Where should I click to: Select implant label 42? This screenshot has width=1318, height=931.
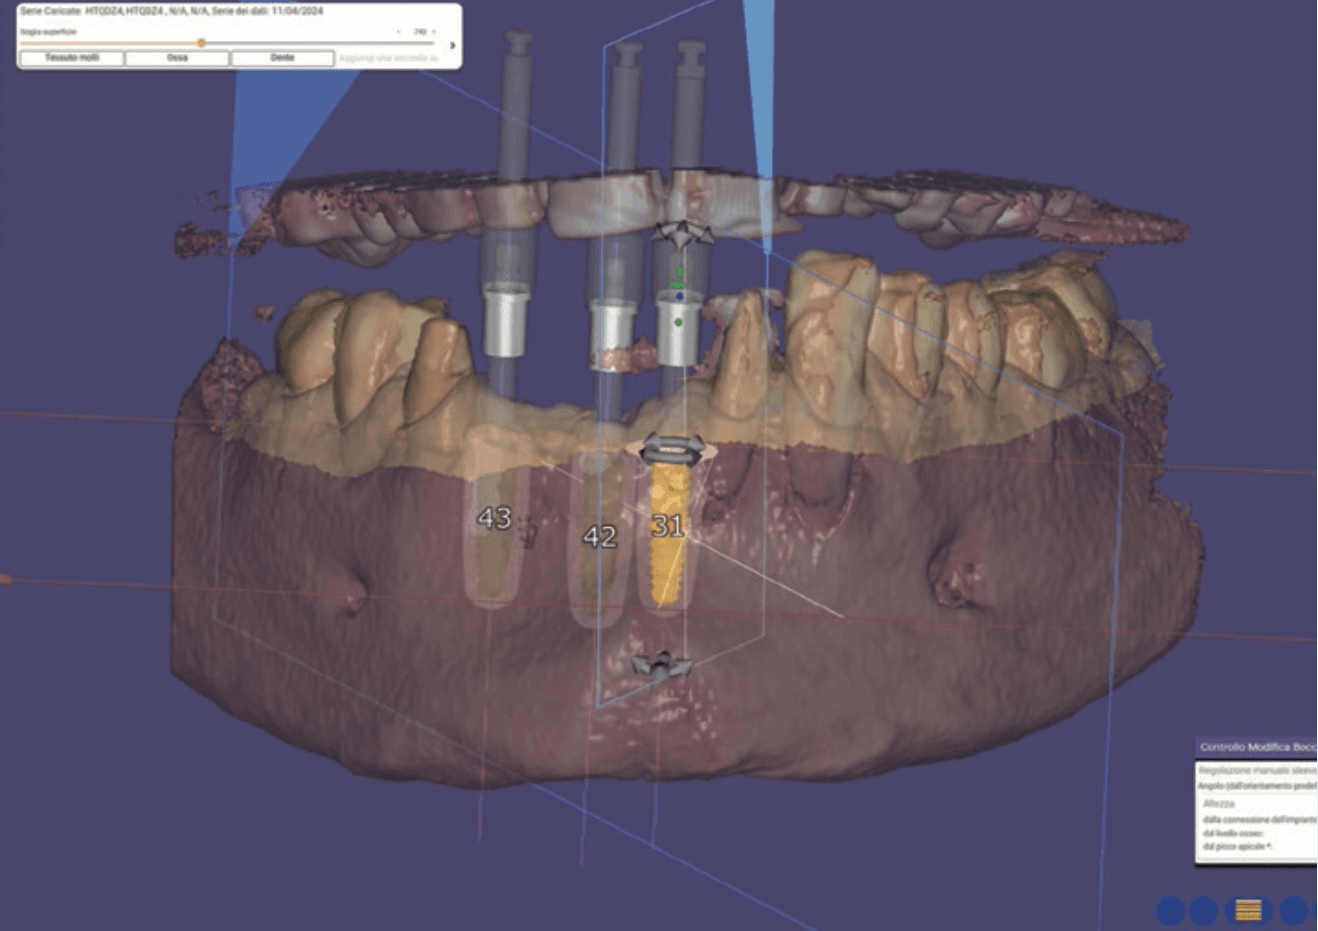[600, 537]
